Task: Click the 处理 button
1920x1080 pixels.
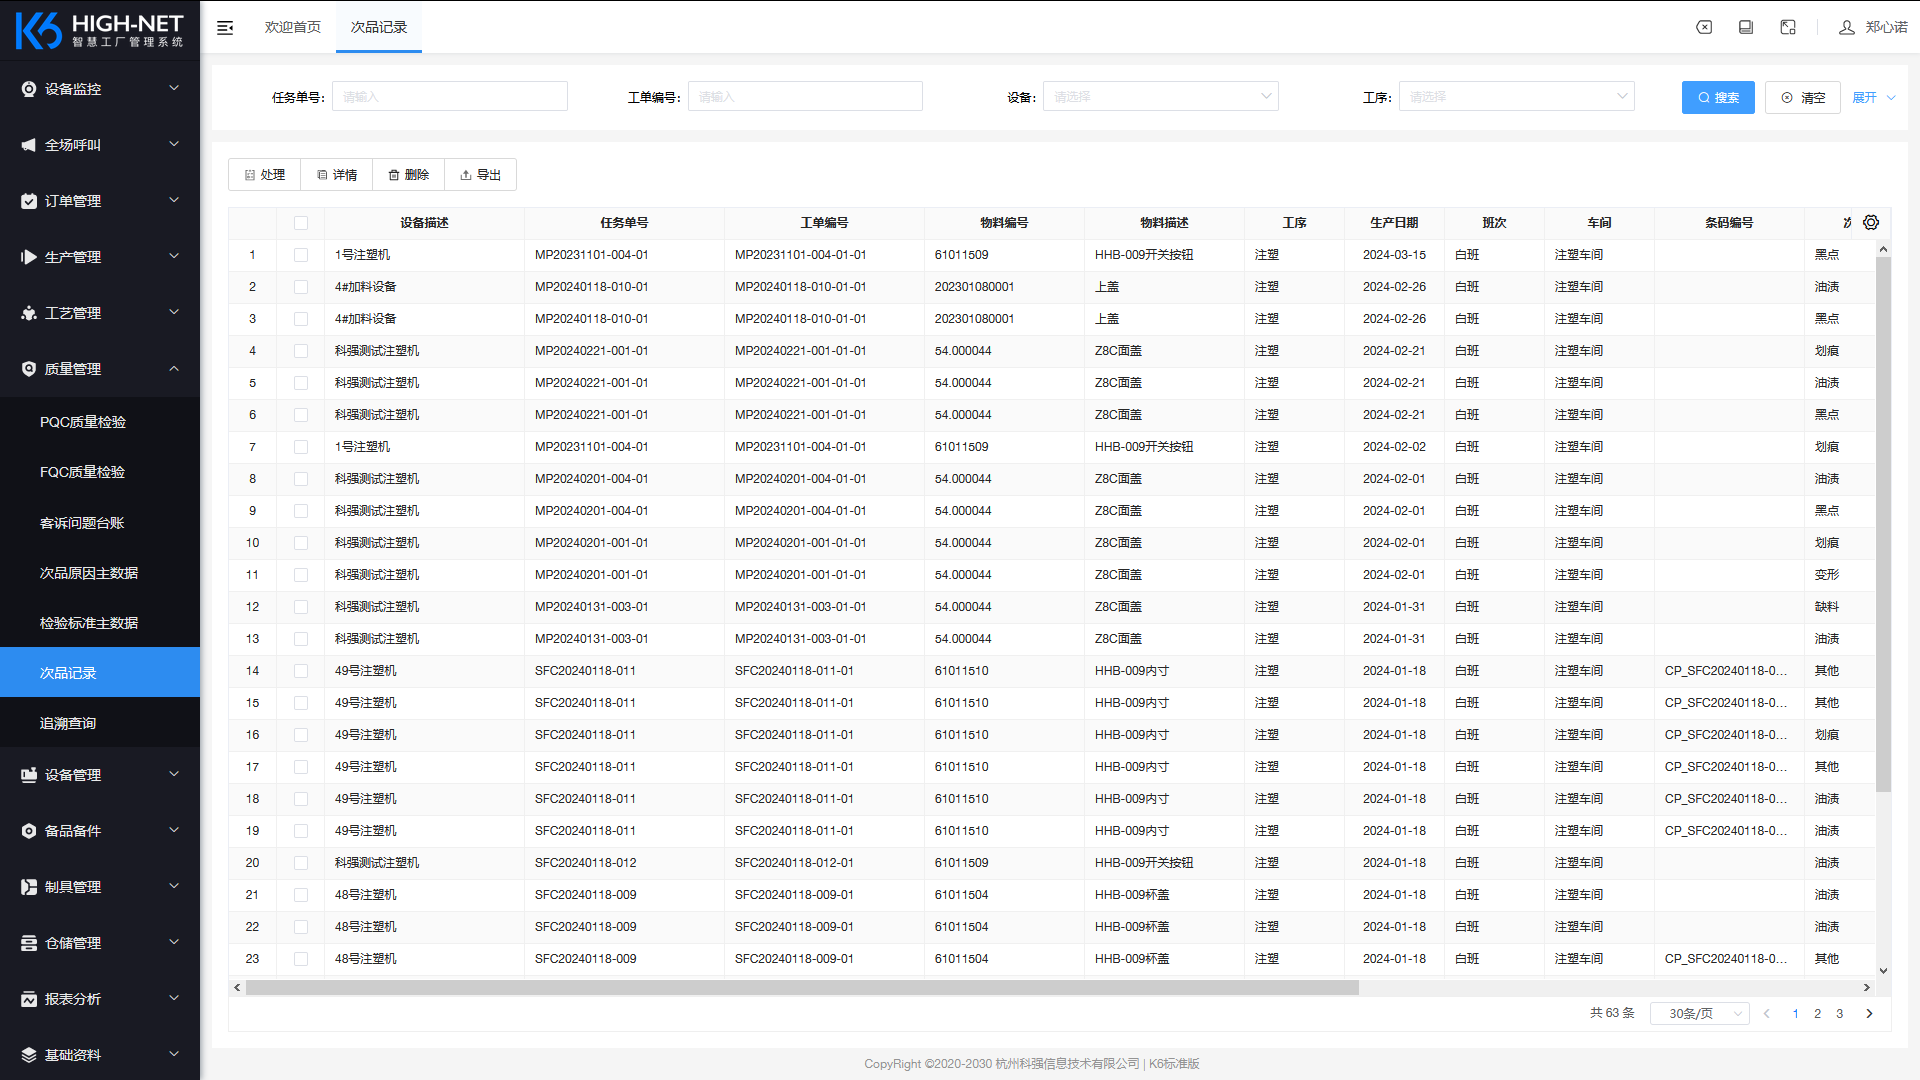Action: click(264, 175)
